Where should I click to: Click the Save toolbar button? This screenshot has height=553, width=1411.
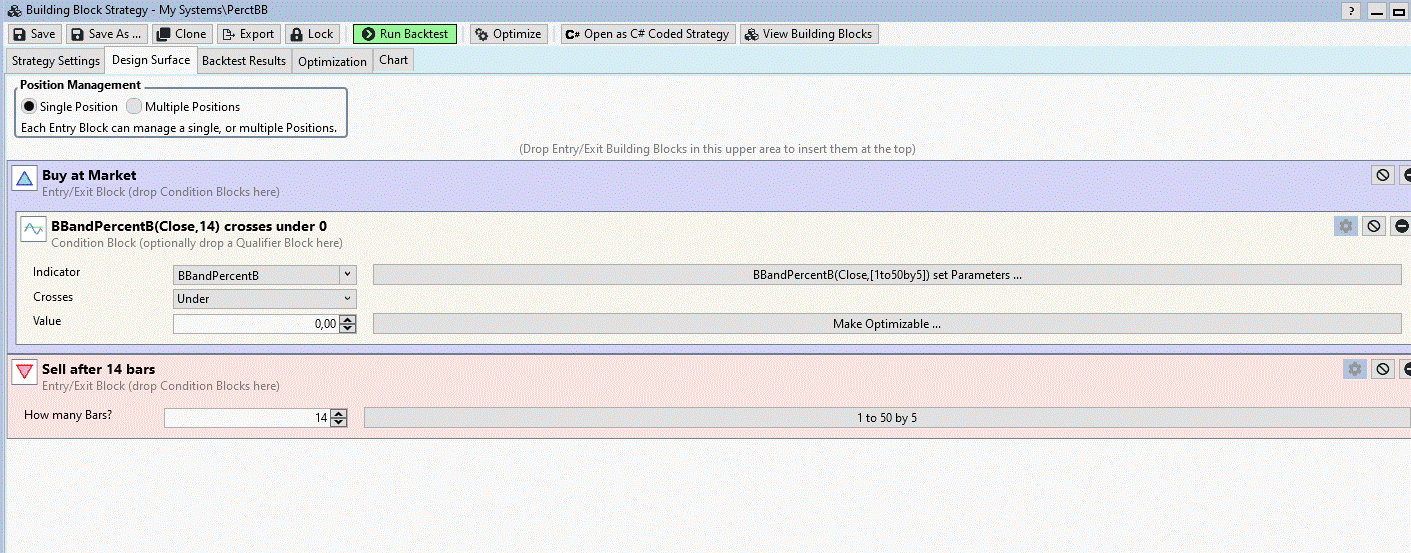(34, 34)
